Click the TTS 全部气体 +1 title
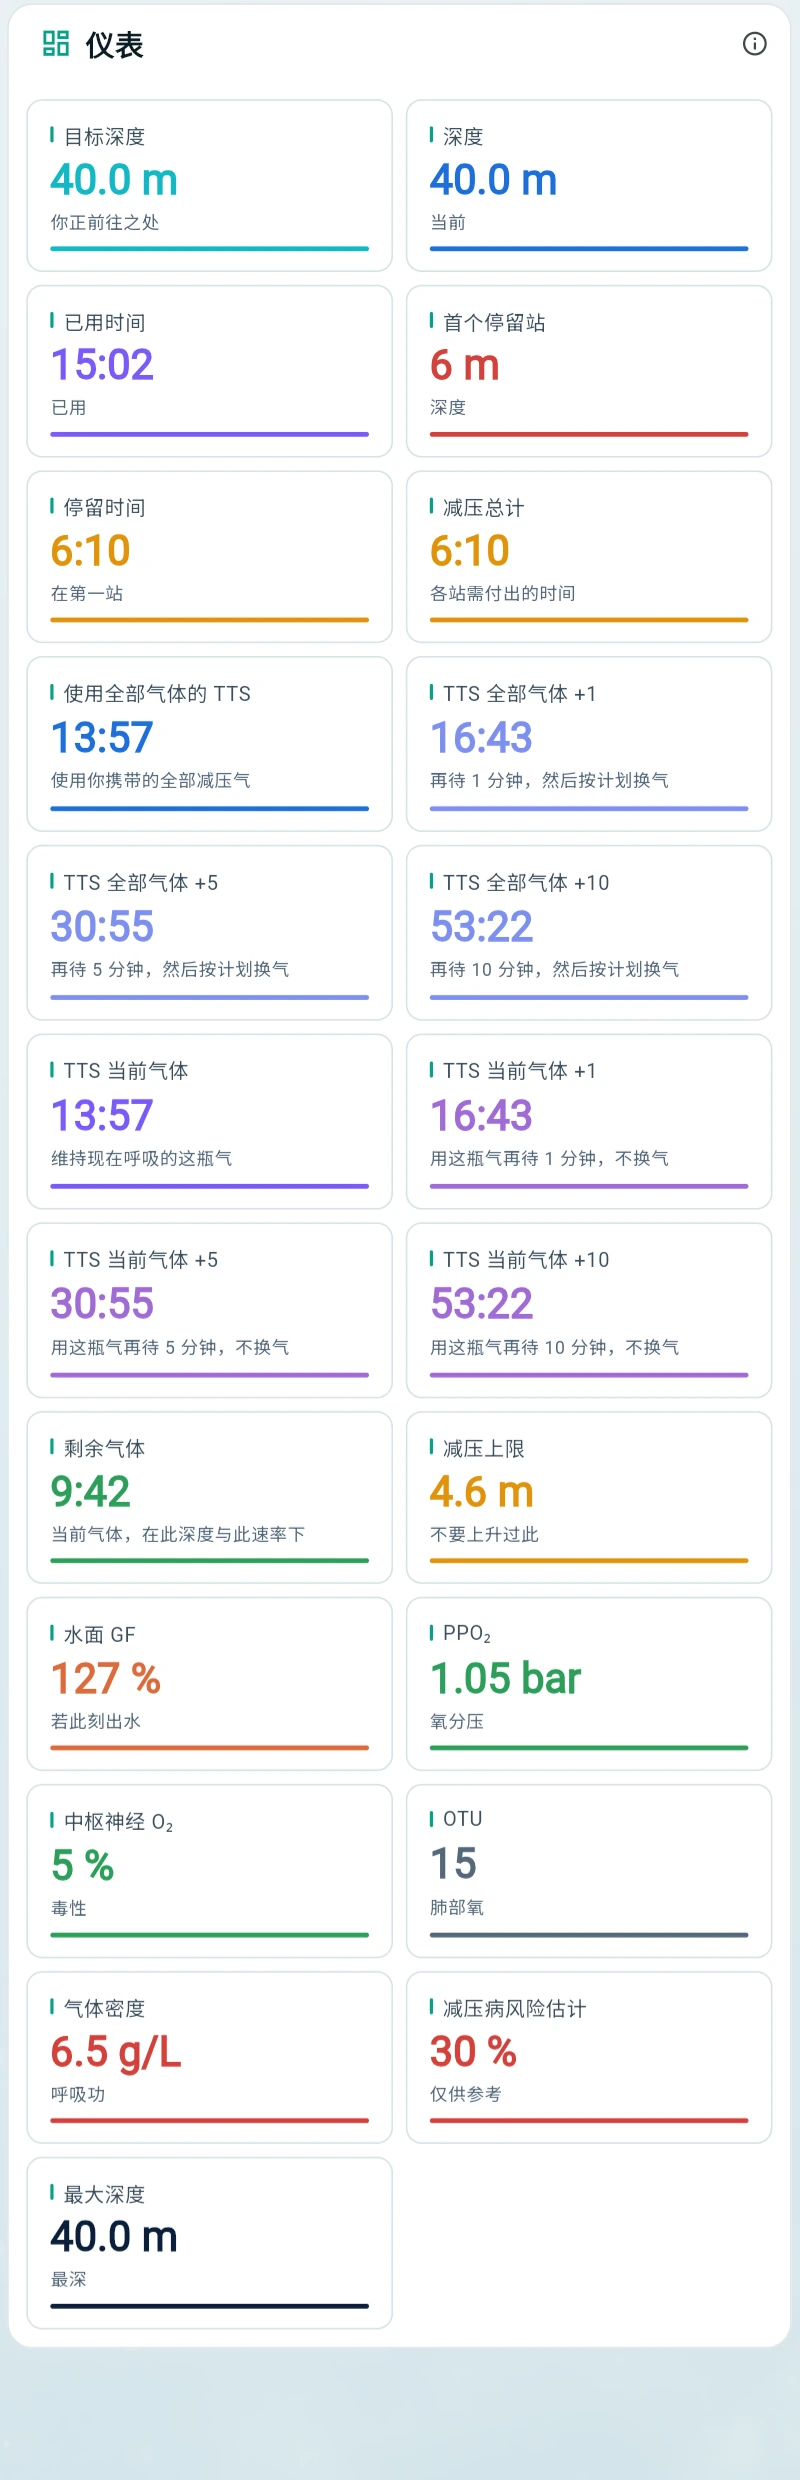800x2480 pixels. 519,693
